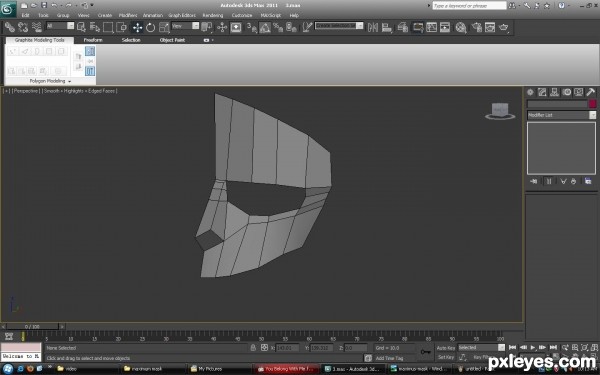Click Bind to Space Warp tool

click(x=36, y=27)
